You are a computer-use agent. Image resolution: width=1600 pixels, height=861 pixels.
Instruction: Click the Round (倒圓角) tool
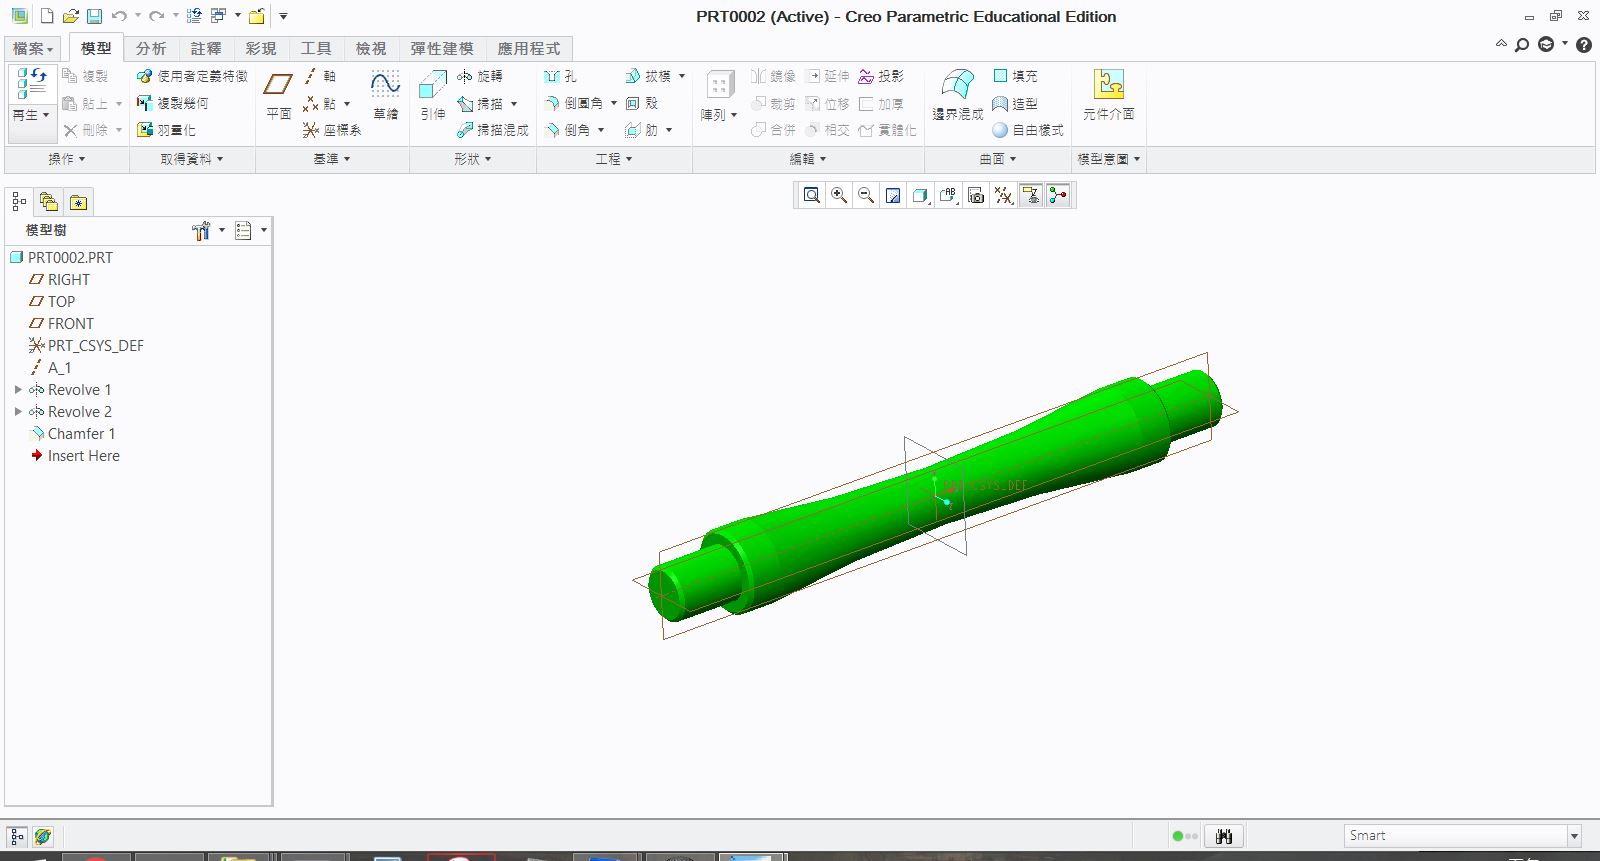(x=574, y=103)
